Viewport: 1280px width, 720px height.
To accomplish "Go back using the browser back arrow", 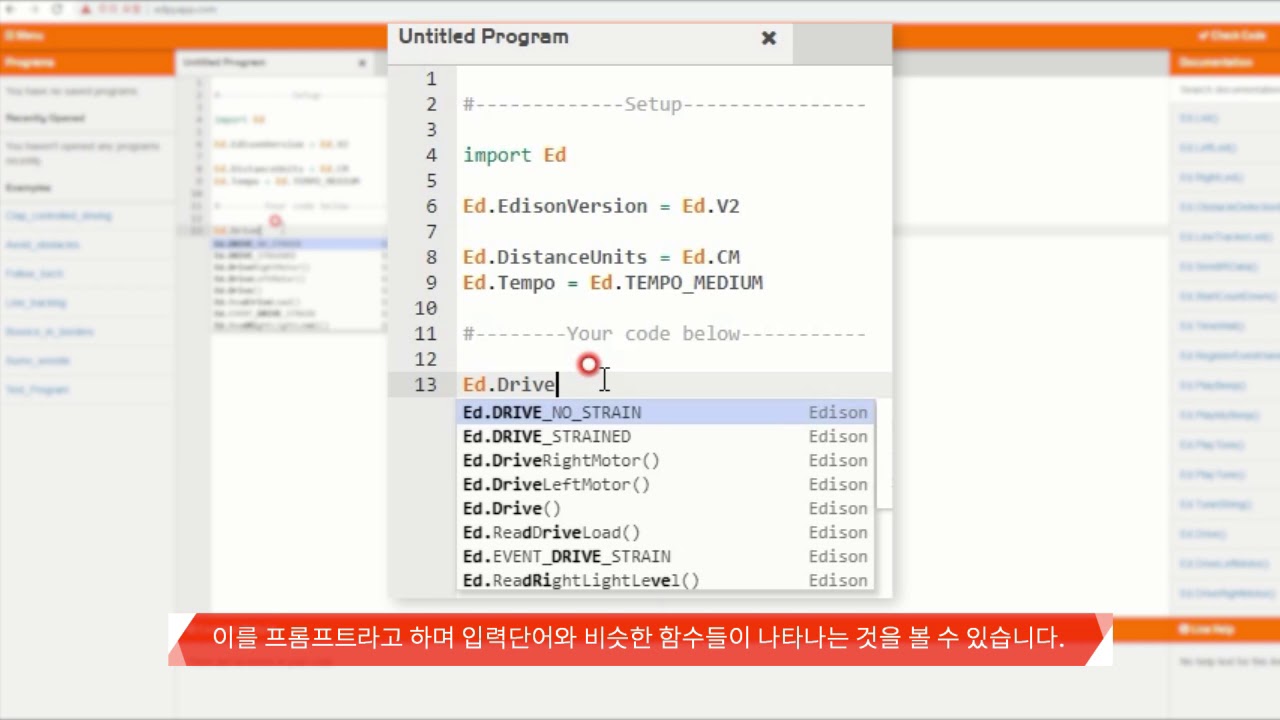I will coord(10,9).
